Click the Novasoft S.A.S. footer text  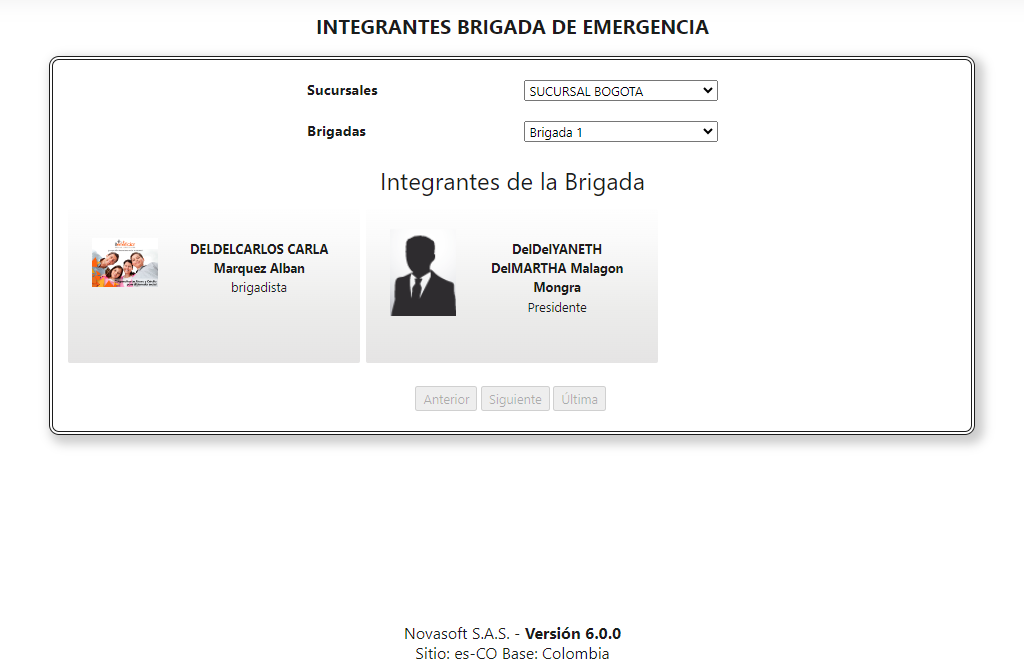(x=512, y=633)
